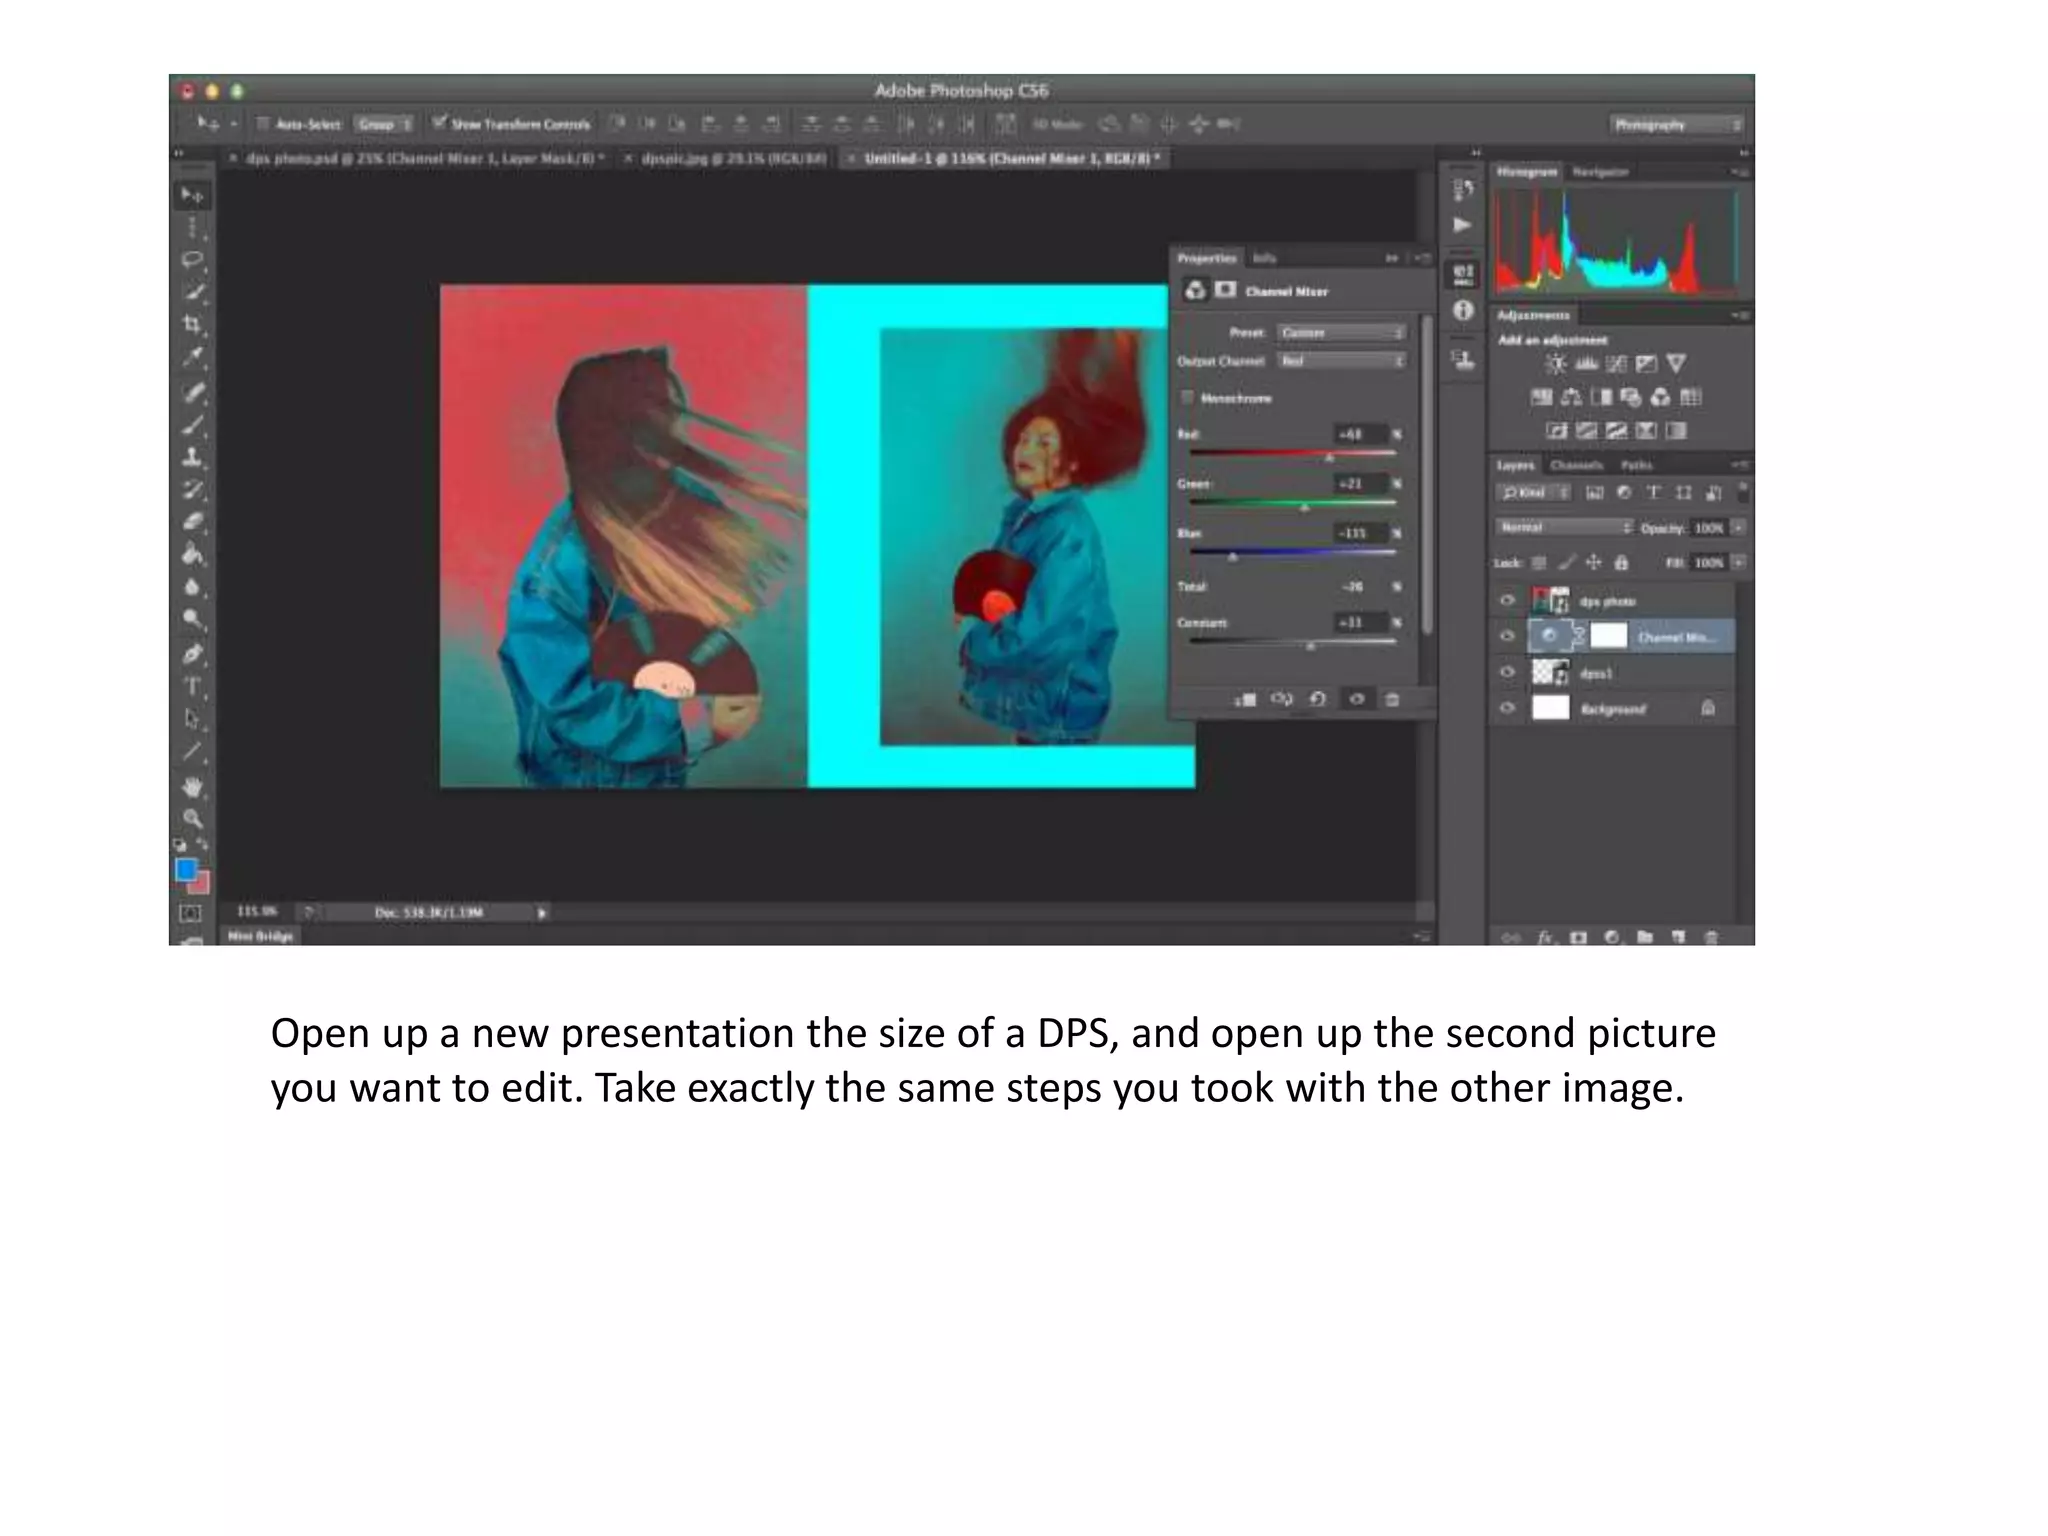2048x1536 pixels.
Task: Add a Channel Mixer adjustment from Adjustments panel
Action: [1661, 397]
